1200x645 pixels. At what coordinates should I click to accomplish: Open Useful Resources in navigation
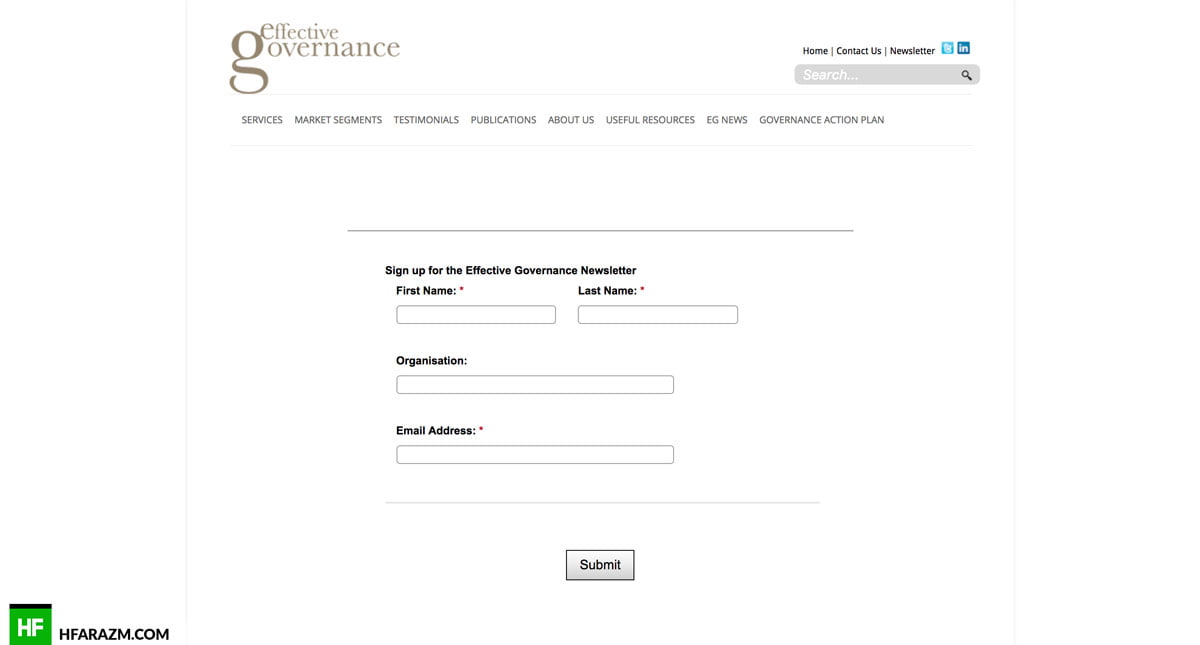[650, 120]
